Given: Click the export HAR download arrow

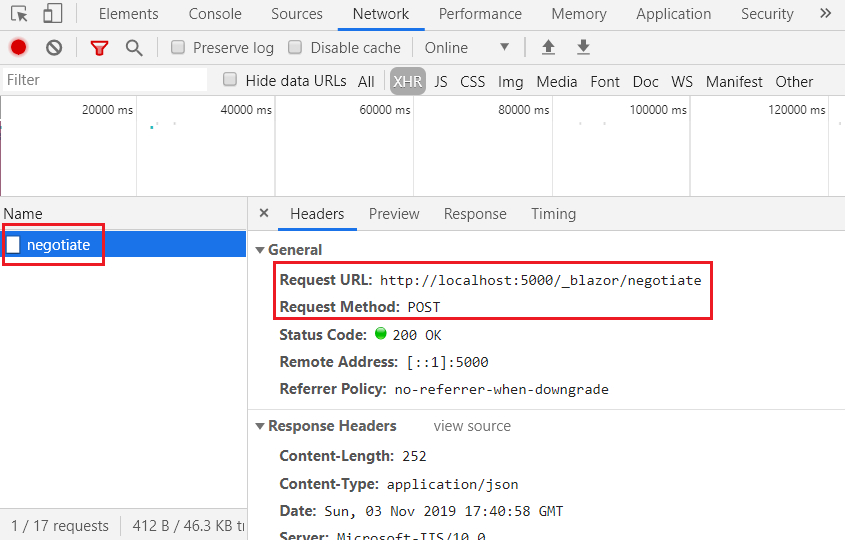Looking at the screenshot, I should click(x=583, y=47).
